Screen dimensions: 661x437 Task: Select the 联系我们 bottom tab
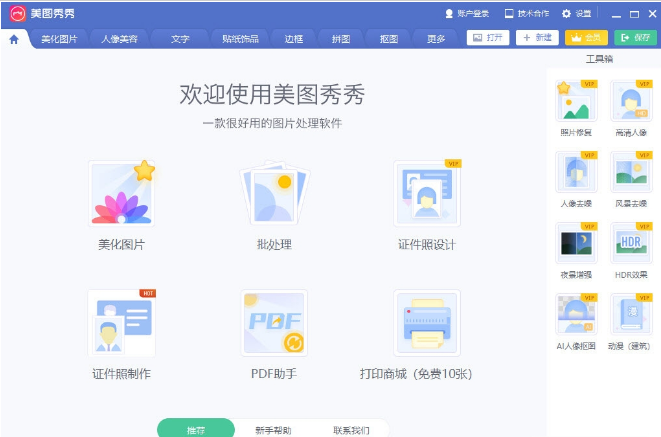click(x=351, y=430)
